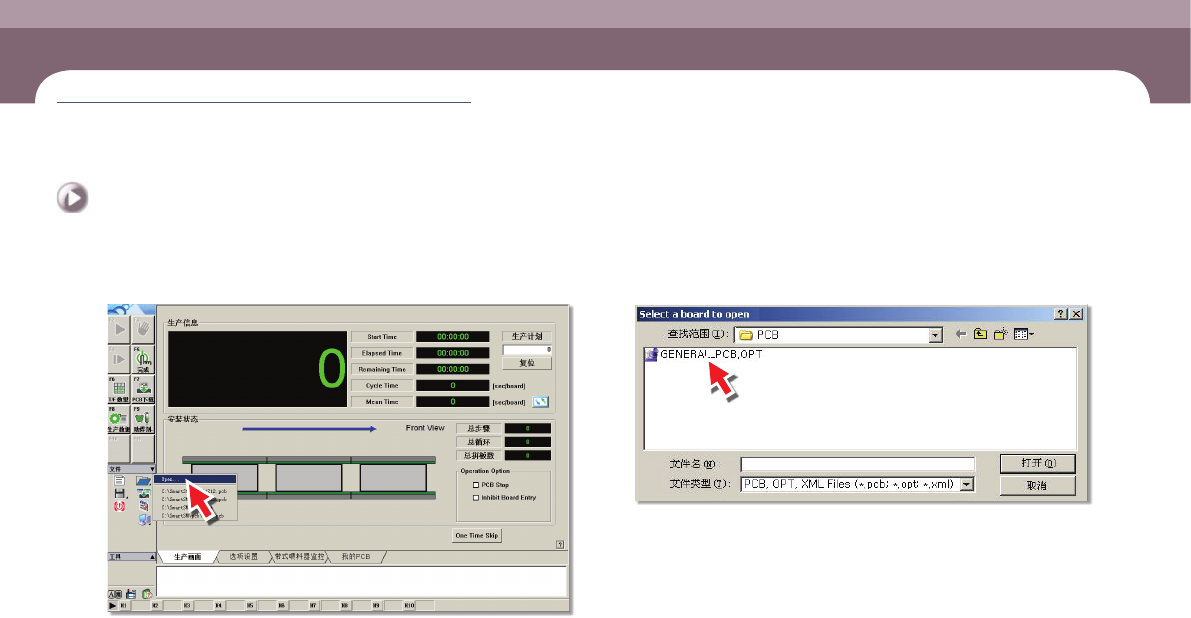Click the Start (play) button in the left panel
Screen dimensions: 1191x618
(x=119, y=330)
